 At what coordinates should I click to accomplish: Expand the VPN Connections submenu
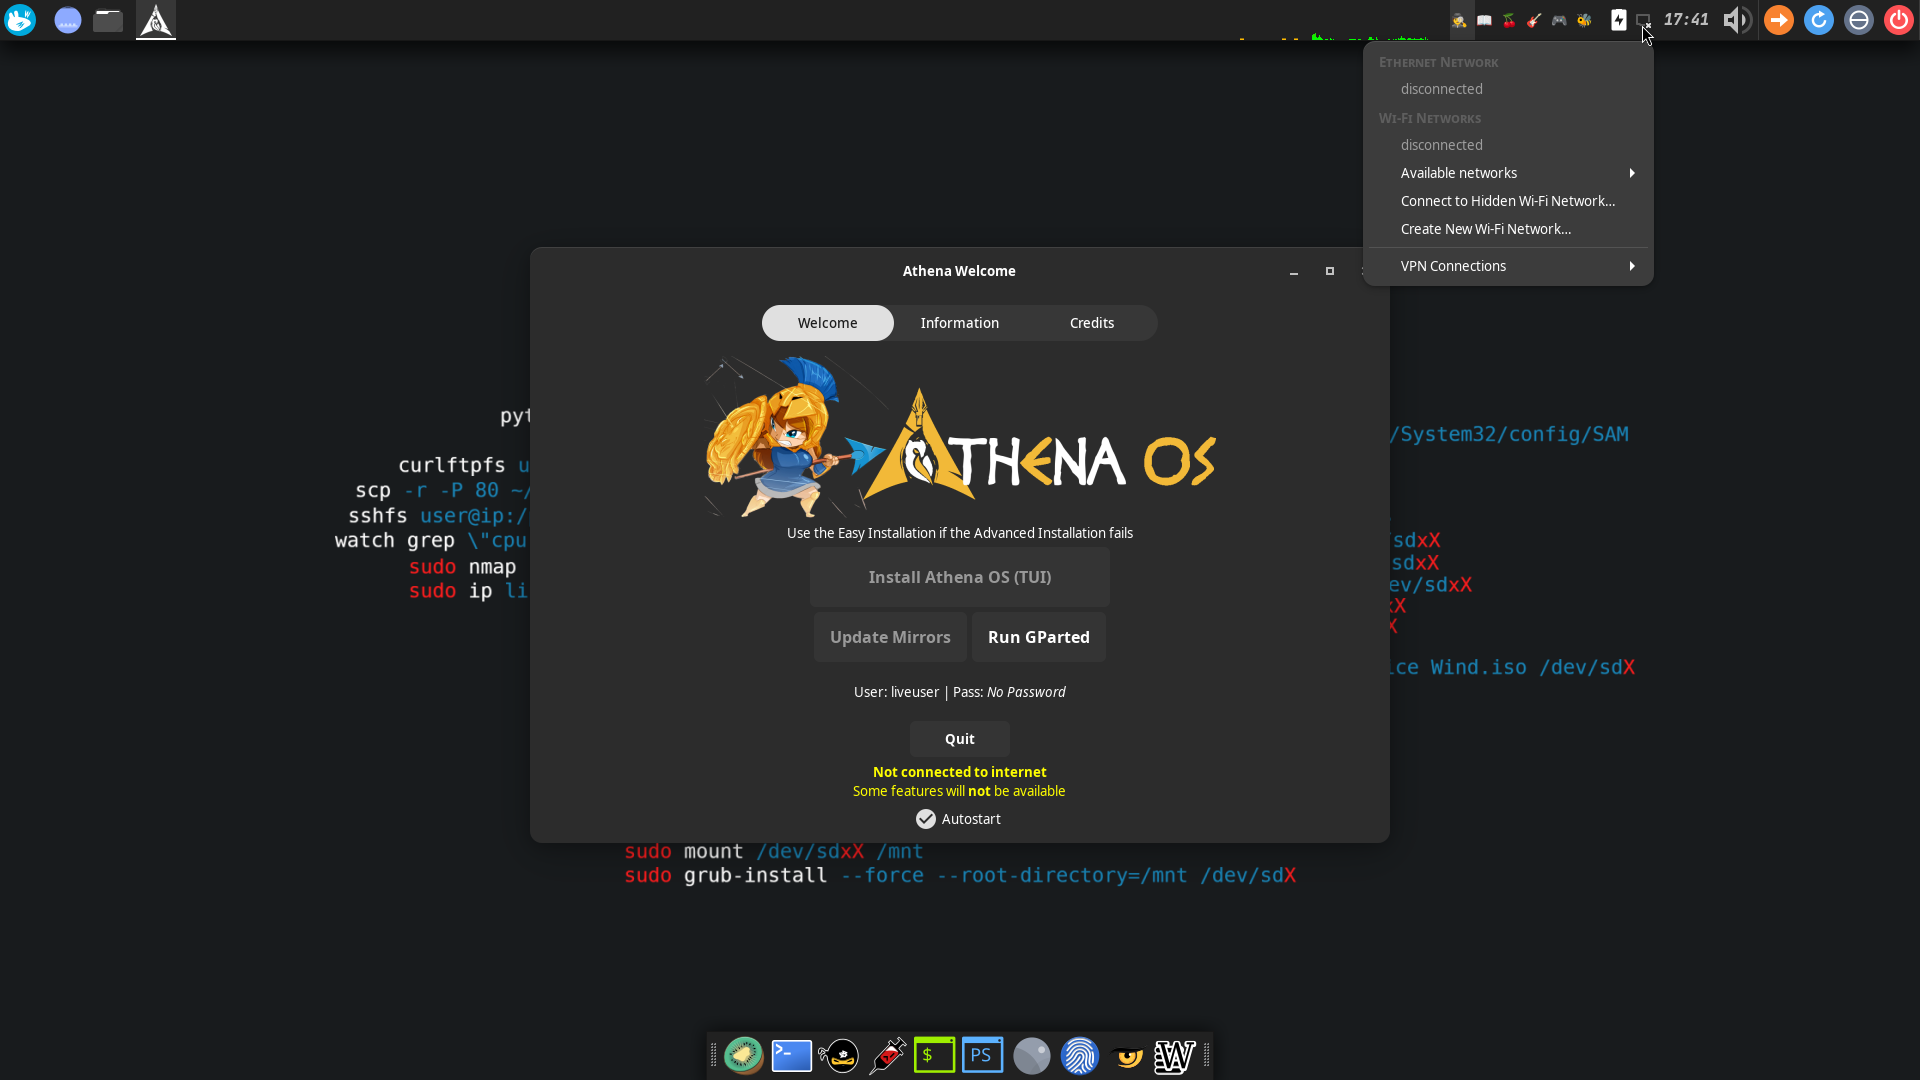1508,266
